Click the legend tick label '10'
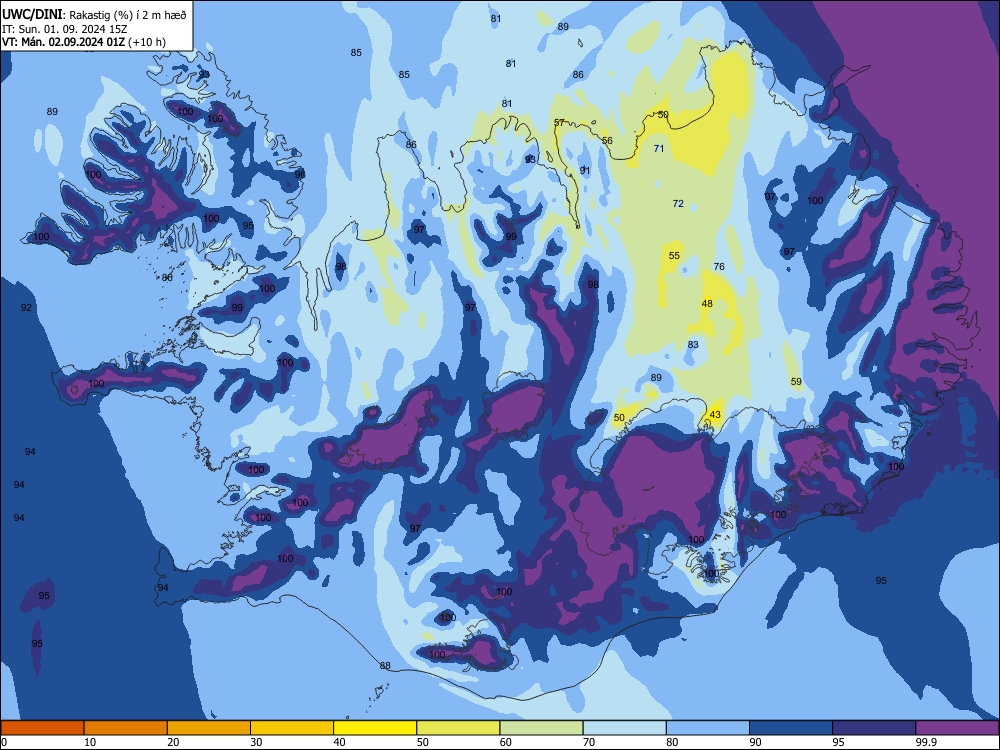Screen dimensions: 1000x750 tap(90, 742)
